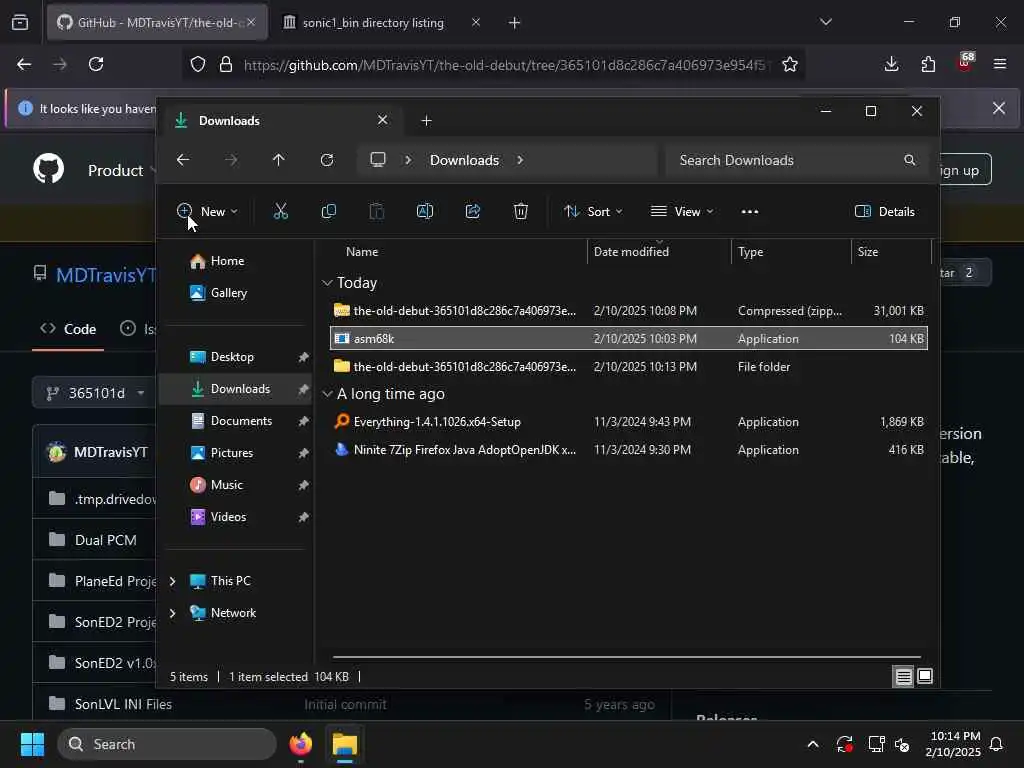Open the Code tab on GitHub
This screenshot has height=768, width=1024.
click(68, 329)
